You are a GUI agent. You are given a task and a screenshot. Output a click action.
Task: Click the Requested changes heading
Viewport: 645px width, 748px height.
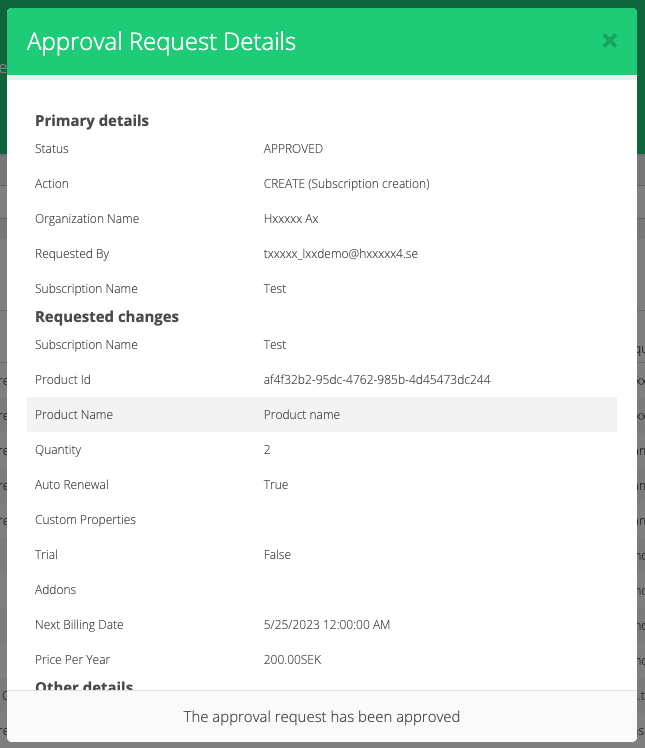coord(107,317)
